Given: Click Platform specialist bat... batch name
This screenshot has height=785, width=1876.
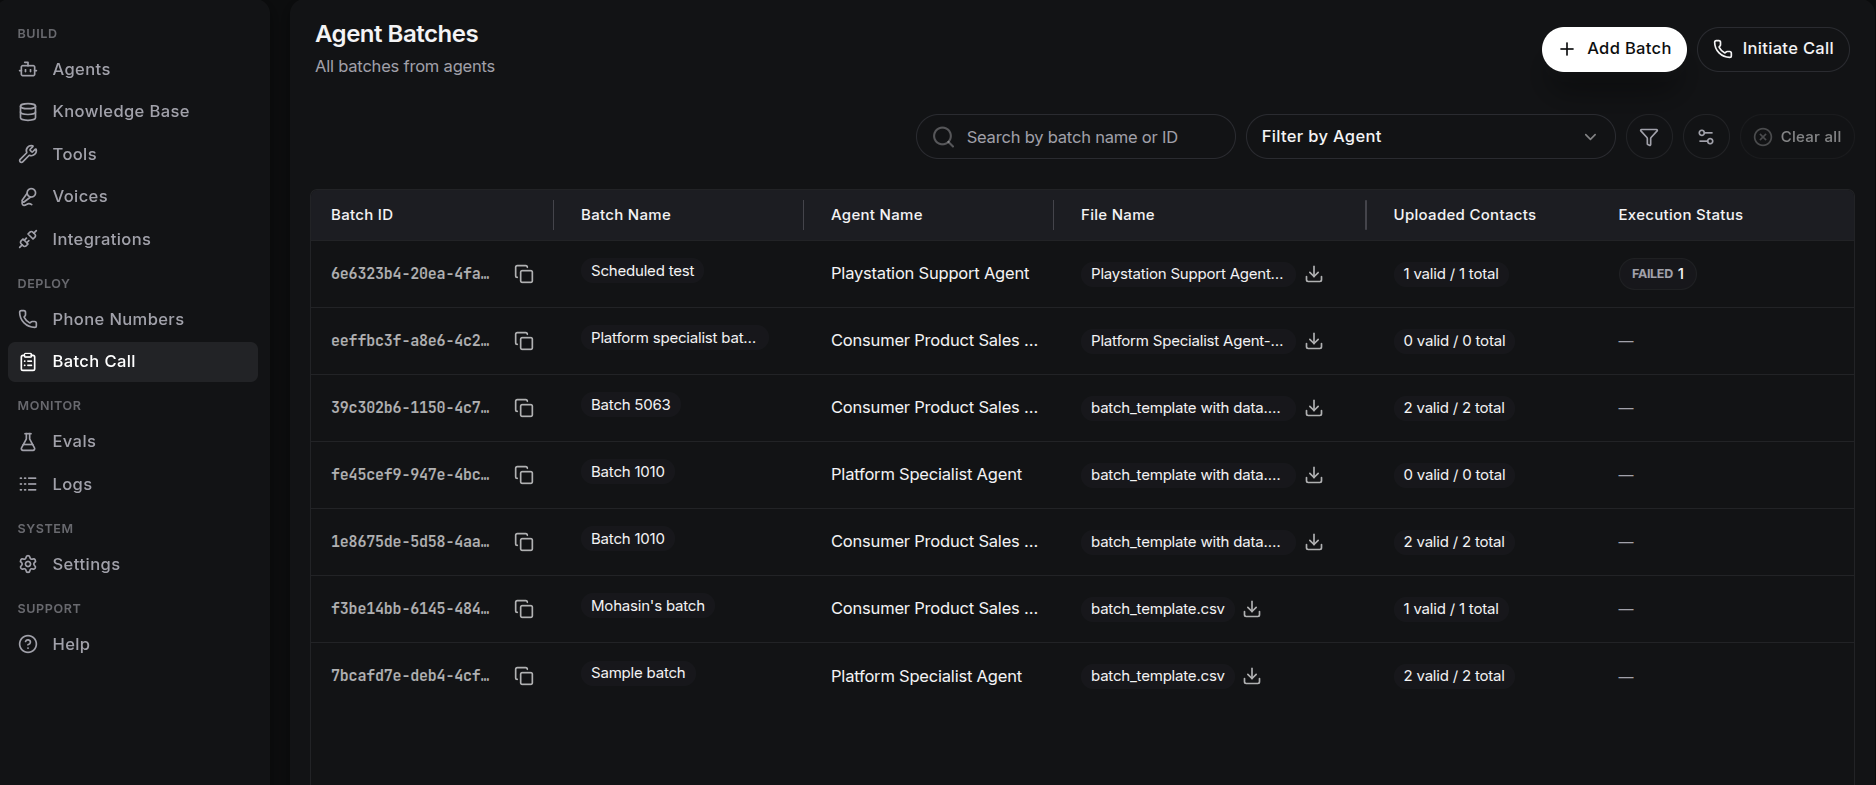Looking at the screenshot, I should pos(673,338).
